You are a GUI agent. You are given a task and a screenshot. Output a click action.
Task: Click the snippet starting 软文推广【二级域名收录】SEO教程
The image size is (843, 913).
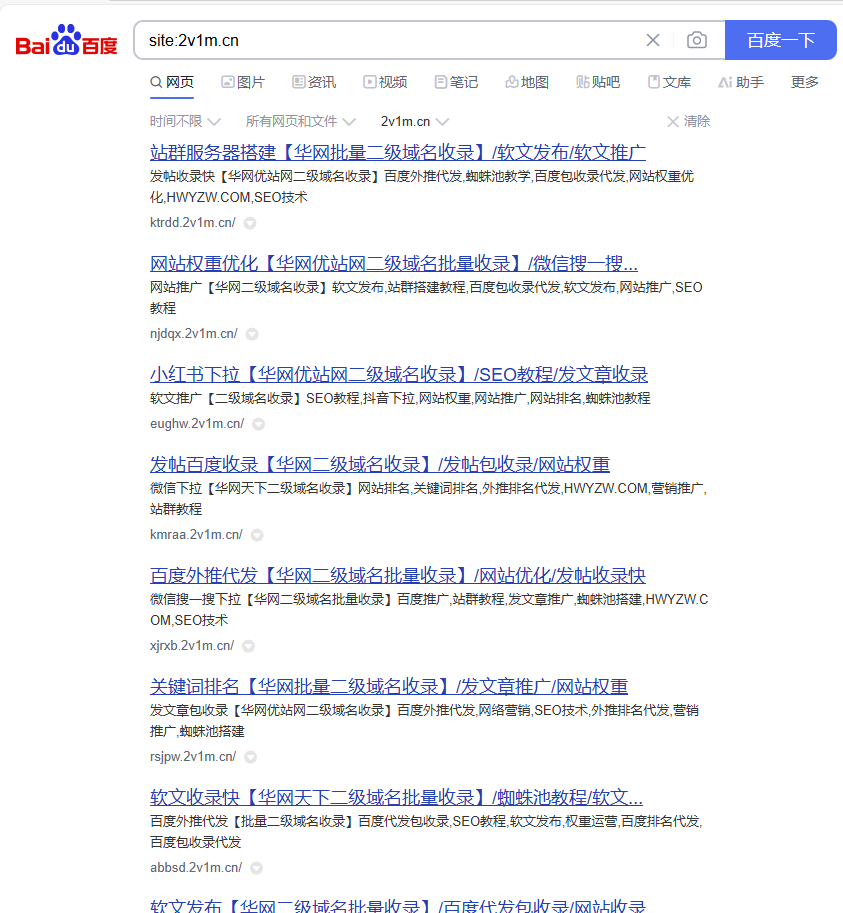pyautogui.click(x=400, y=398)
